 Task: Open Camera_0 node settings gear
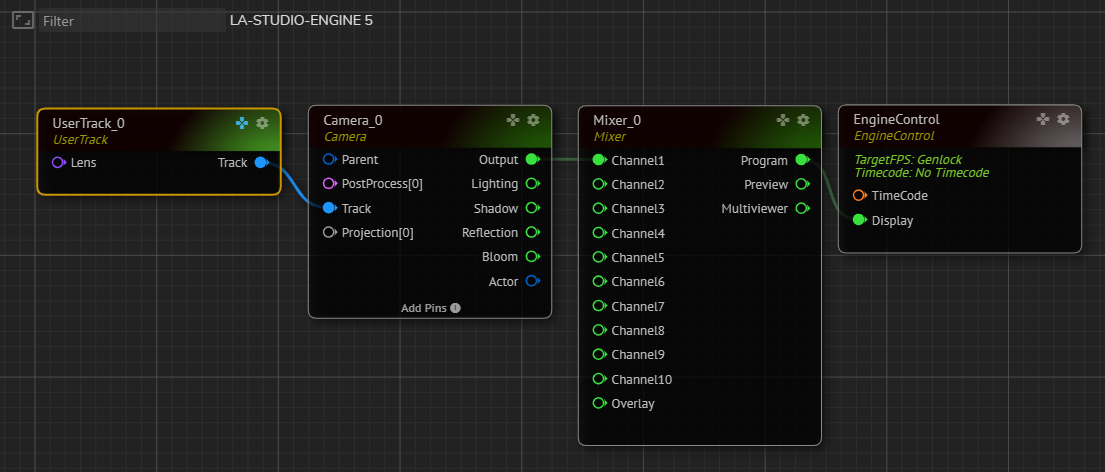pos(533,120)
